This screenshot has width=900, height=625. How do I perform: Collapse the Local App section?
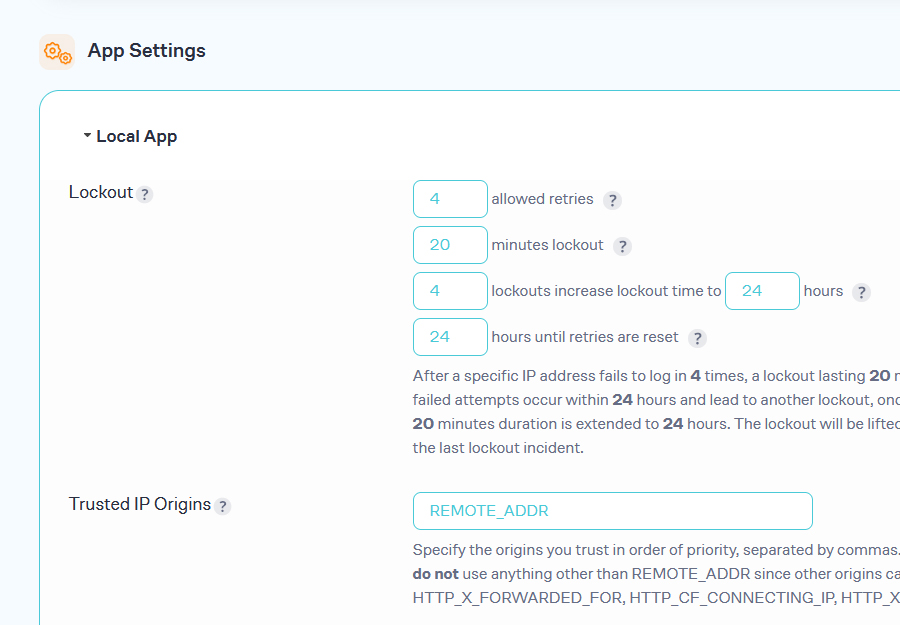130,136
